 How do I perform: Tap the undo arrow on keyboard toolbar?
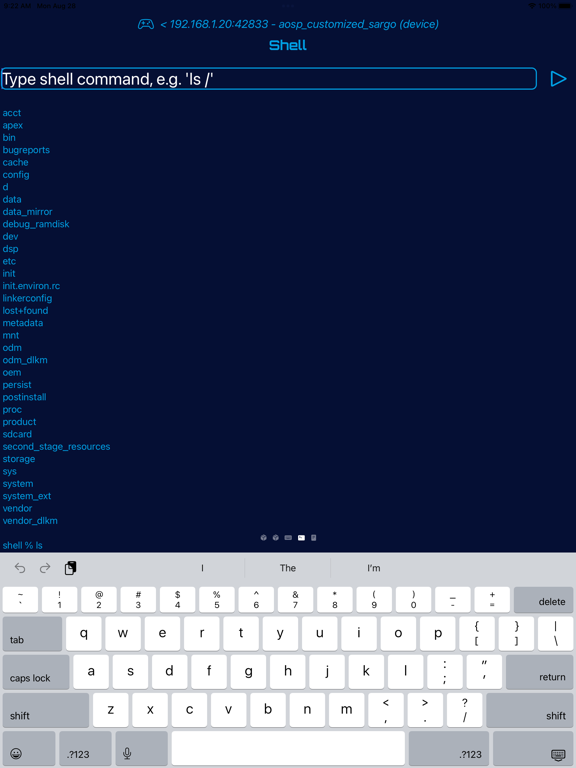(x=20, y=568)
